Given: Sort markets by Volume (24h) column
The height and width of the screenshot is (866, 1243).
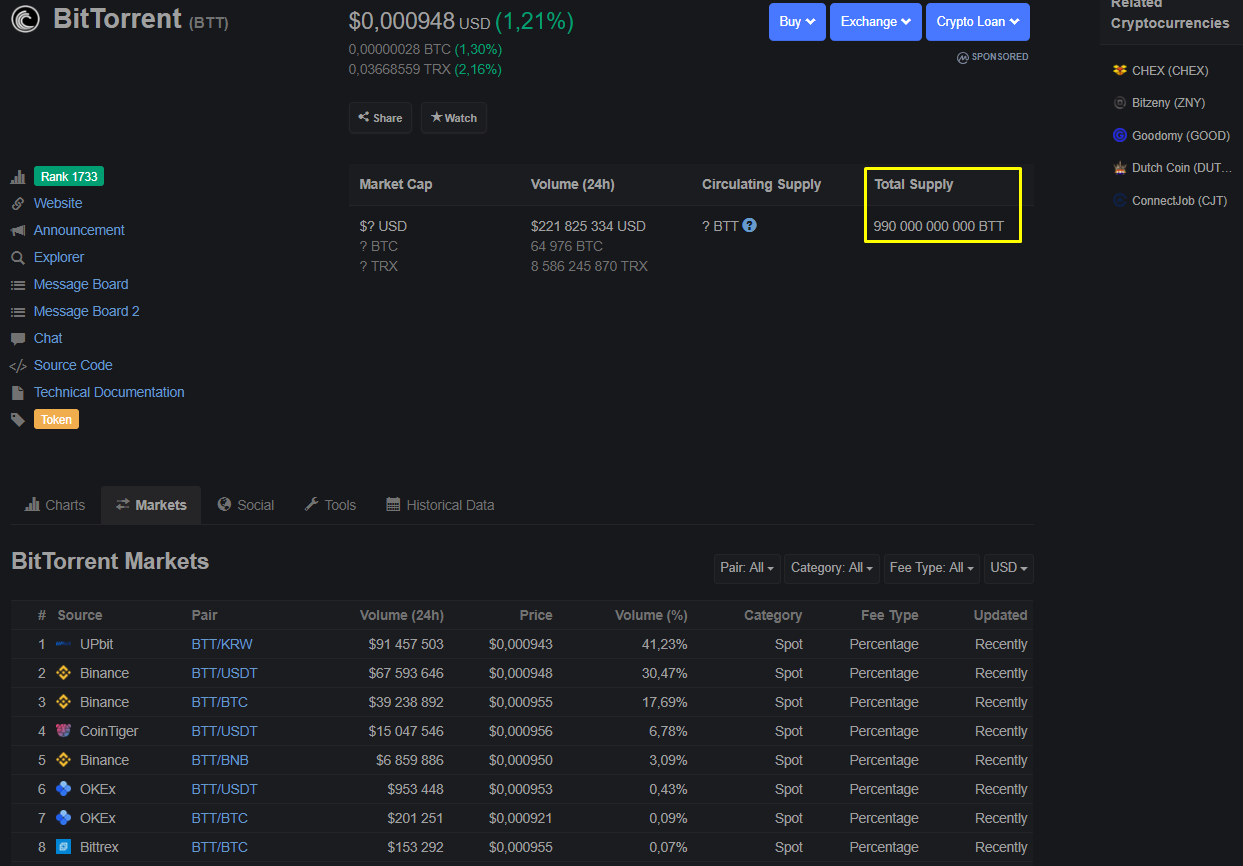Looking at the screenshot, I should 401,615.
